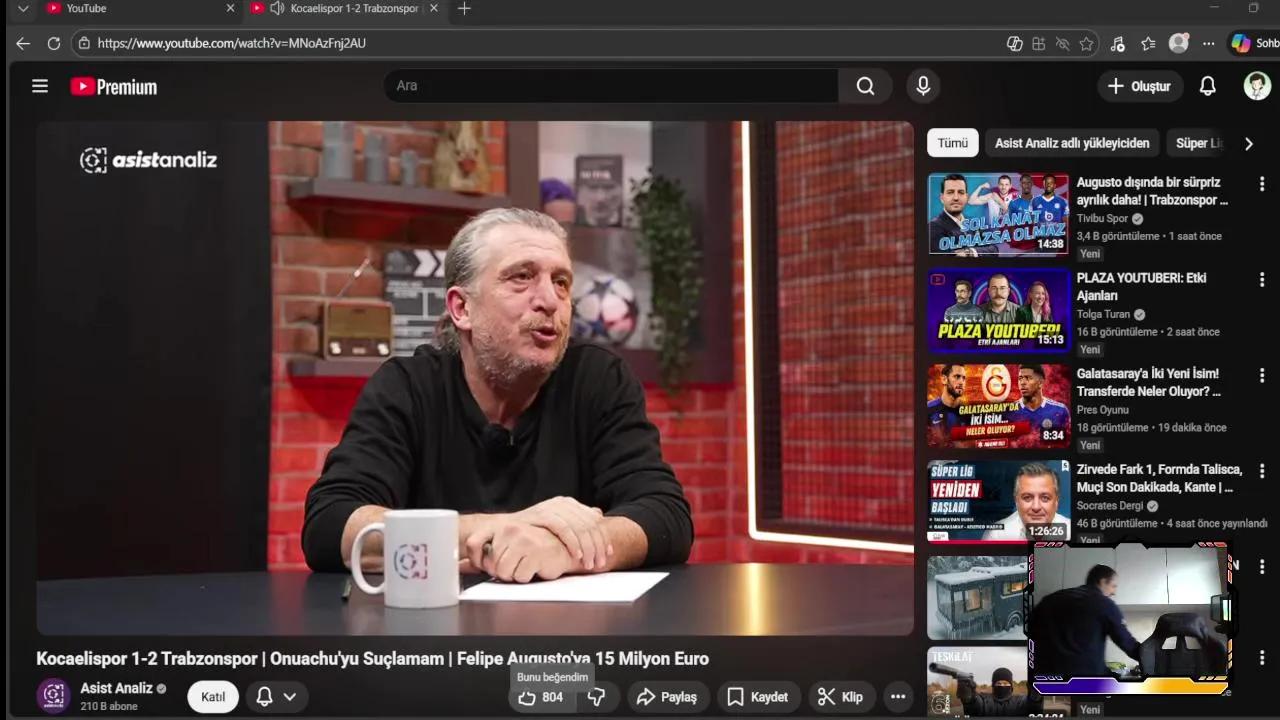The image size is (1280, 720).
Task: Open Augusto dışında bir sürpriz video thumbnail
Action: [x=998, y=214]
